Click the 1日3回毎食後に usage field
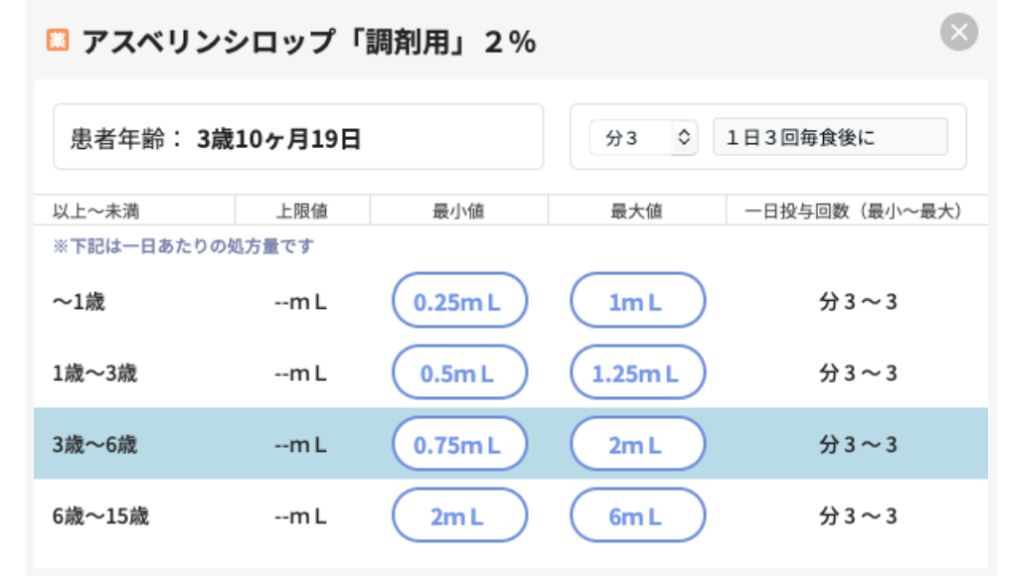This screenshot has width=1024, height=576. click(830, 138)
